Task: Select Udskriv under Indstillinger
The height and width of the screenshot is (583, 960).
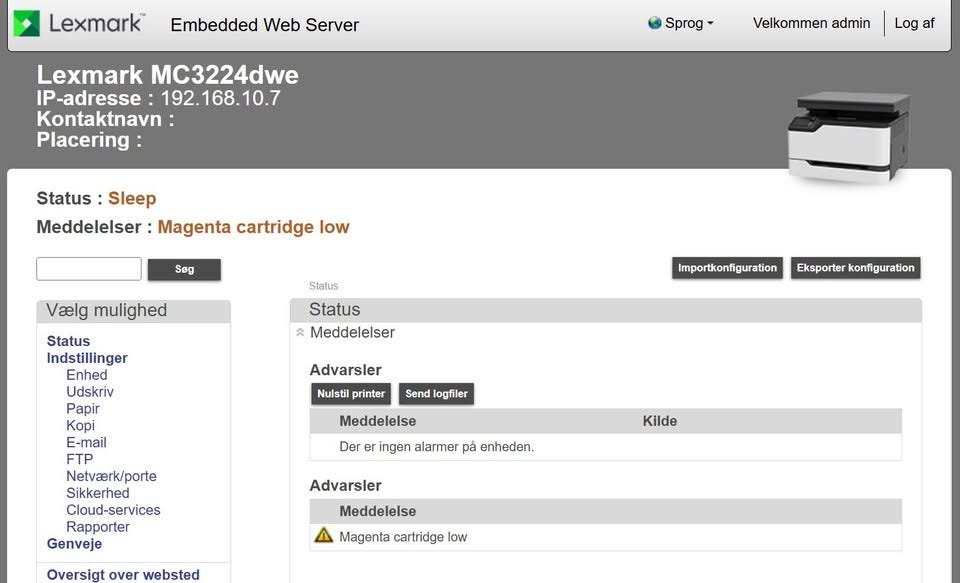Action: (90, 391)
